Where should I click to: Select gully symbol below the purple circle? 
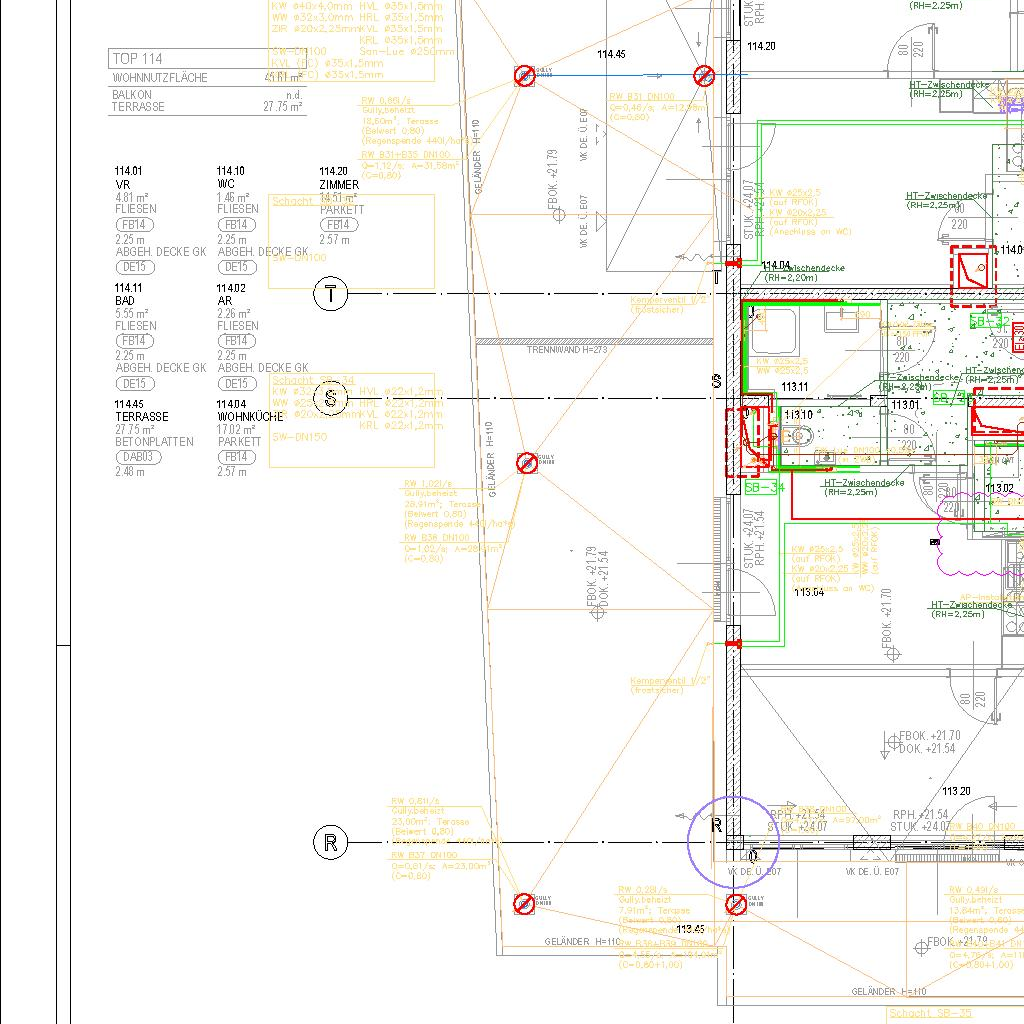coord(736,904)
